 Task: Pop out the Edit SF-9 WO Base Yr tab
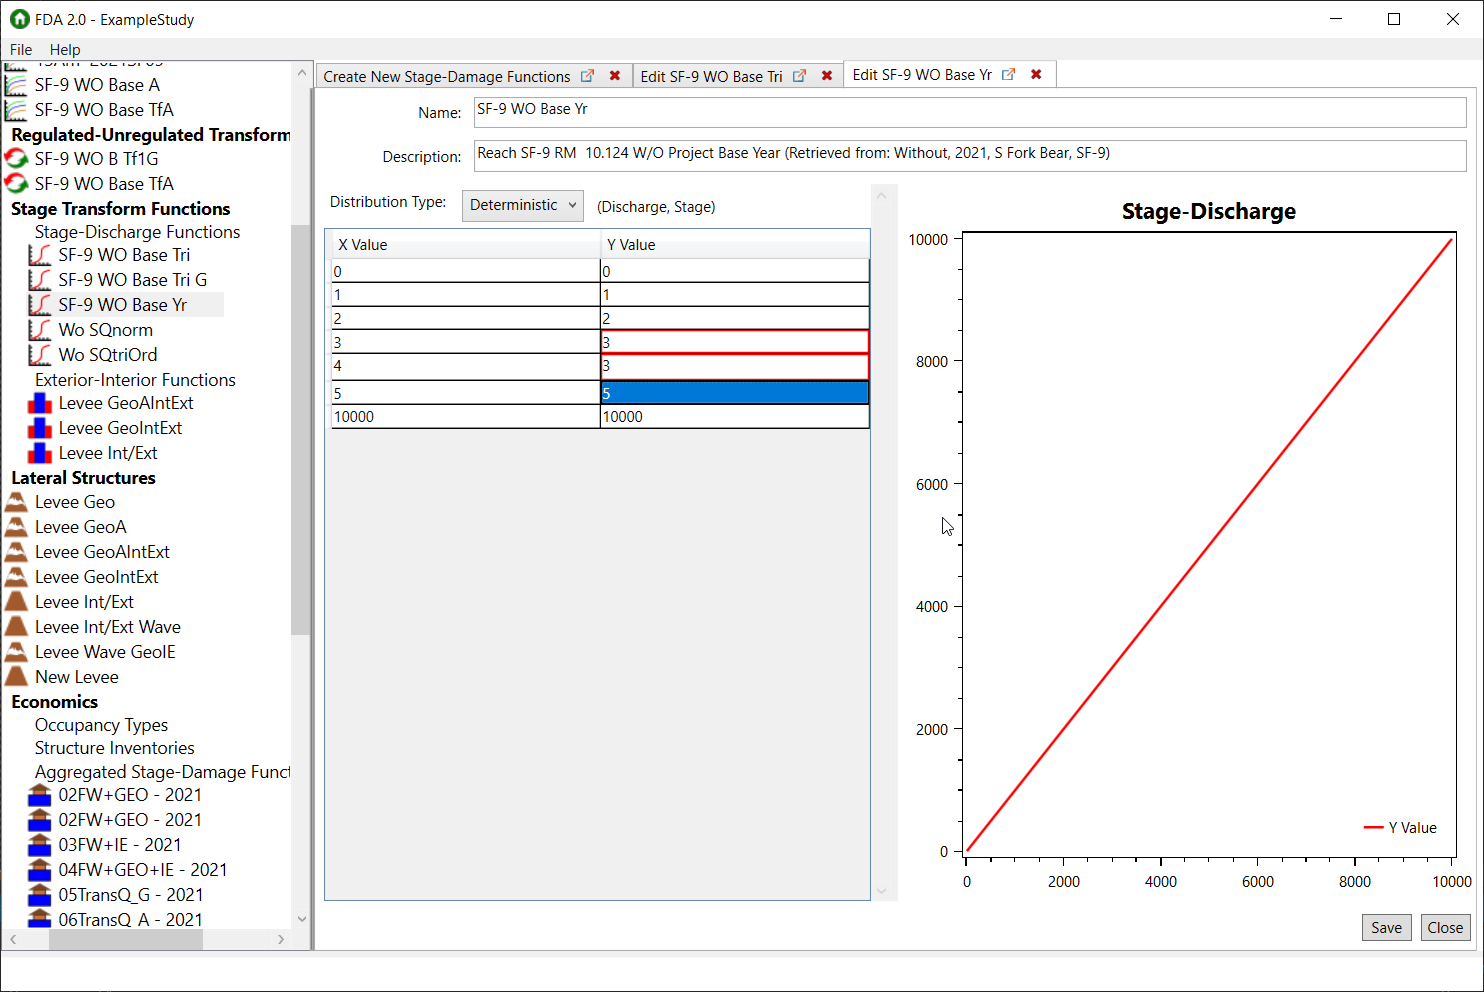[1007, 73]
